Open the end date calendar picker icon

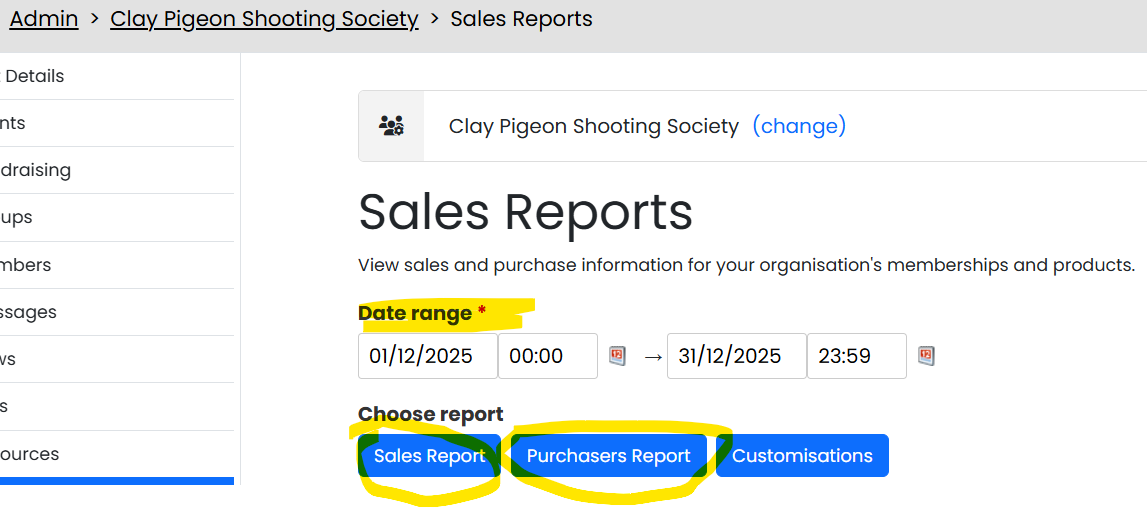point(926,356)
